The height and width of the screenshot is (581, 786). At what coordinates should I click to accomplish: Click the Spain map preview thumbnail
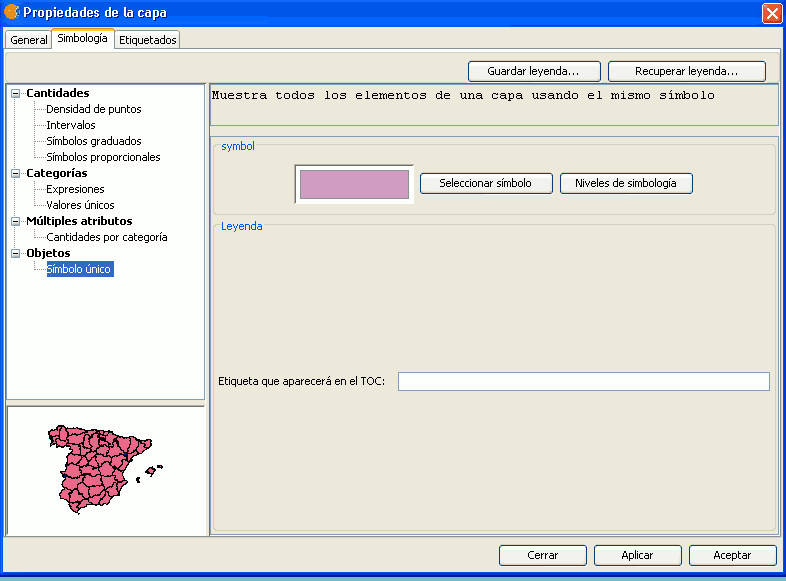pos(105,470)
